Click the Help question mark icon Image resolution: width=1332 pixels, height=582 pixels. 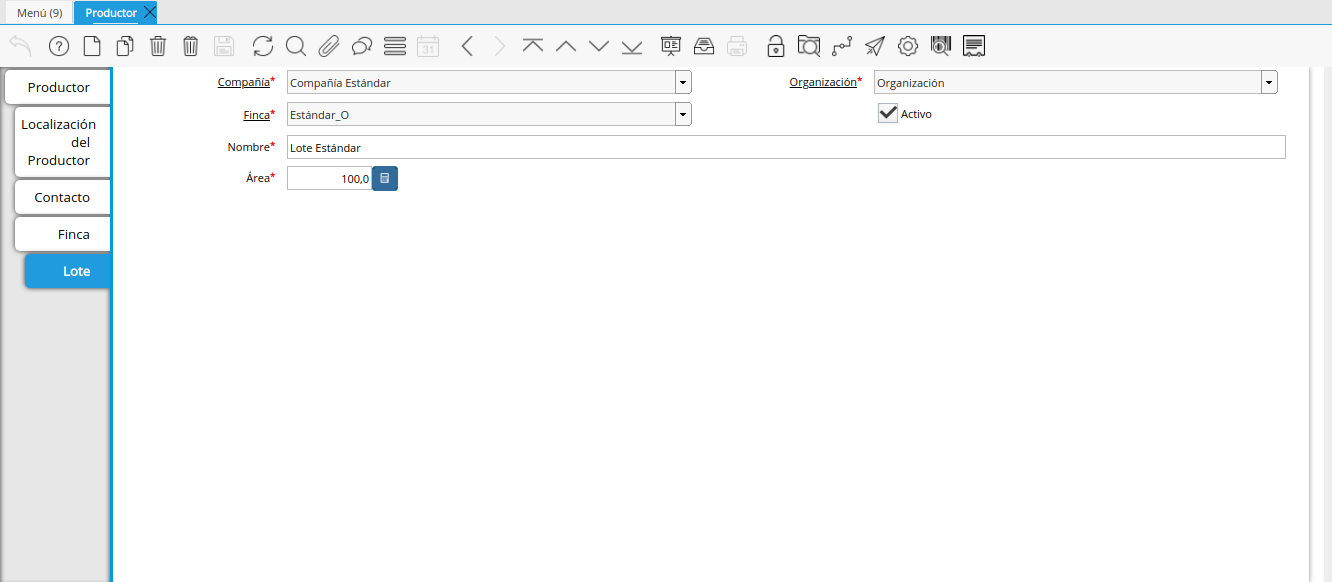point(59,46)
